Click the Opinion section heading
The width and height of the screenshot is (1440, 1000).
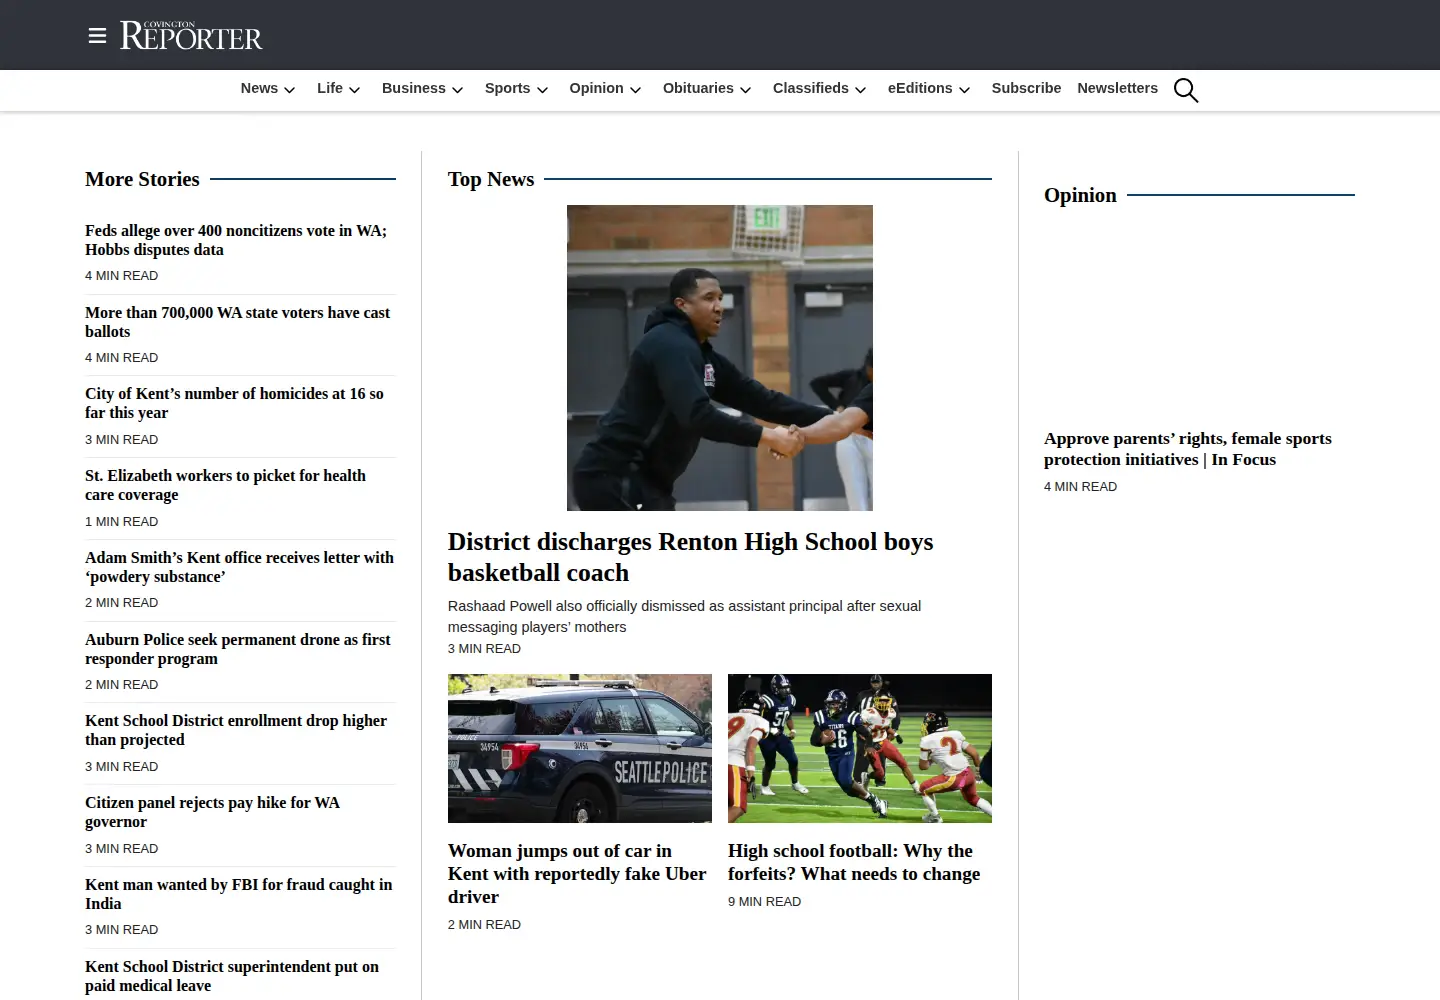point(1080,195)
